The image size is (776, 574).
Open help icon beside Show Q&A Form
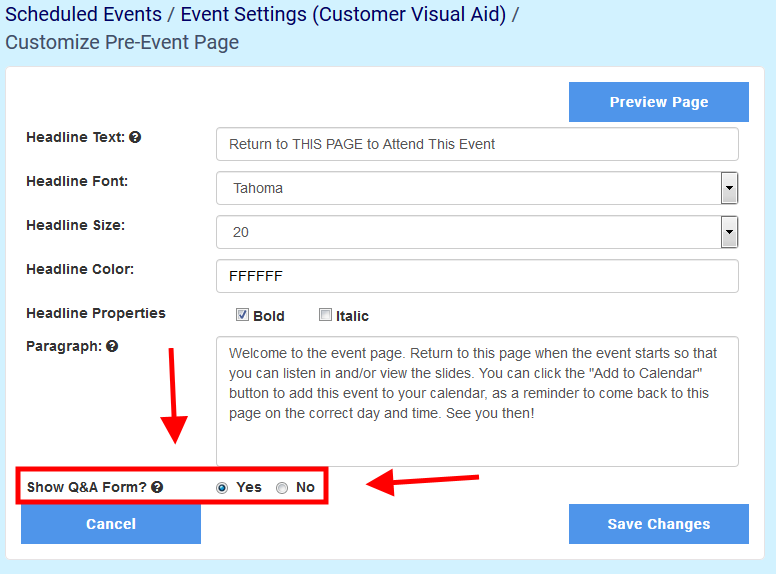(157, 487)
